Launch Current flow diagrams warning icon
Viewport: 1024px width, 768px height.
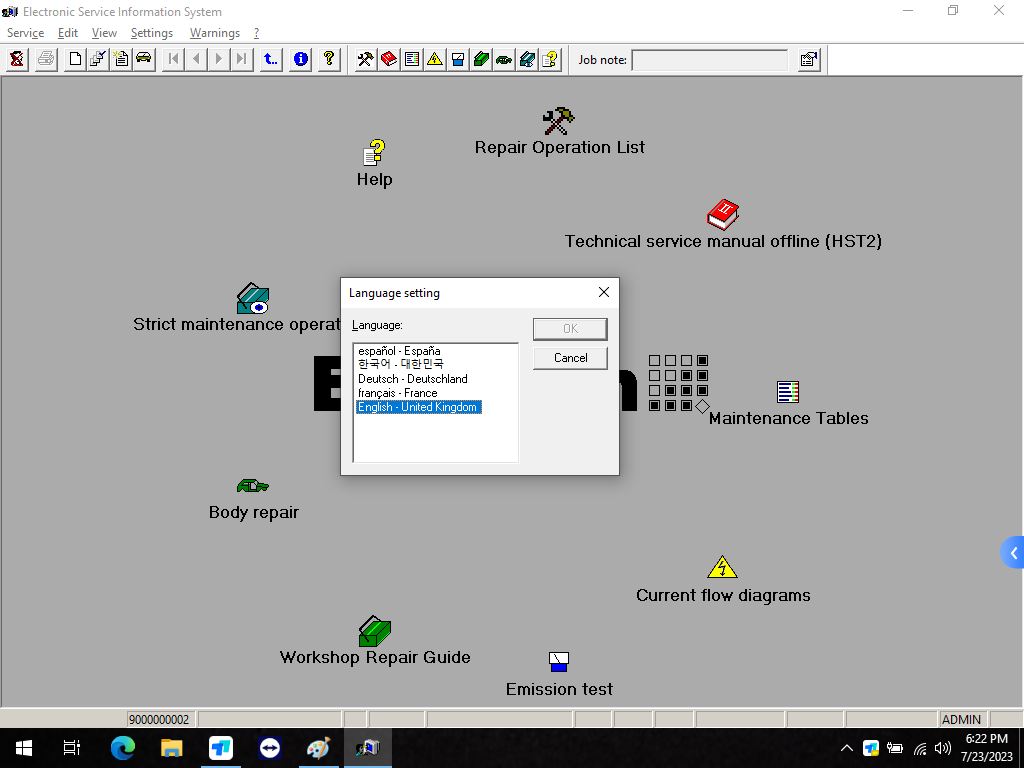coord(722,568)
